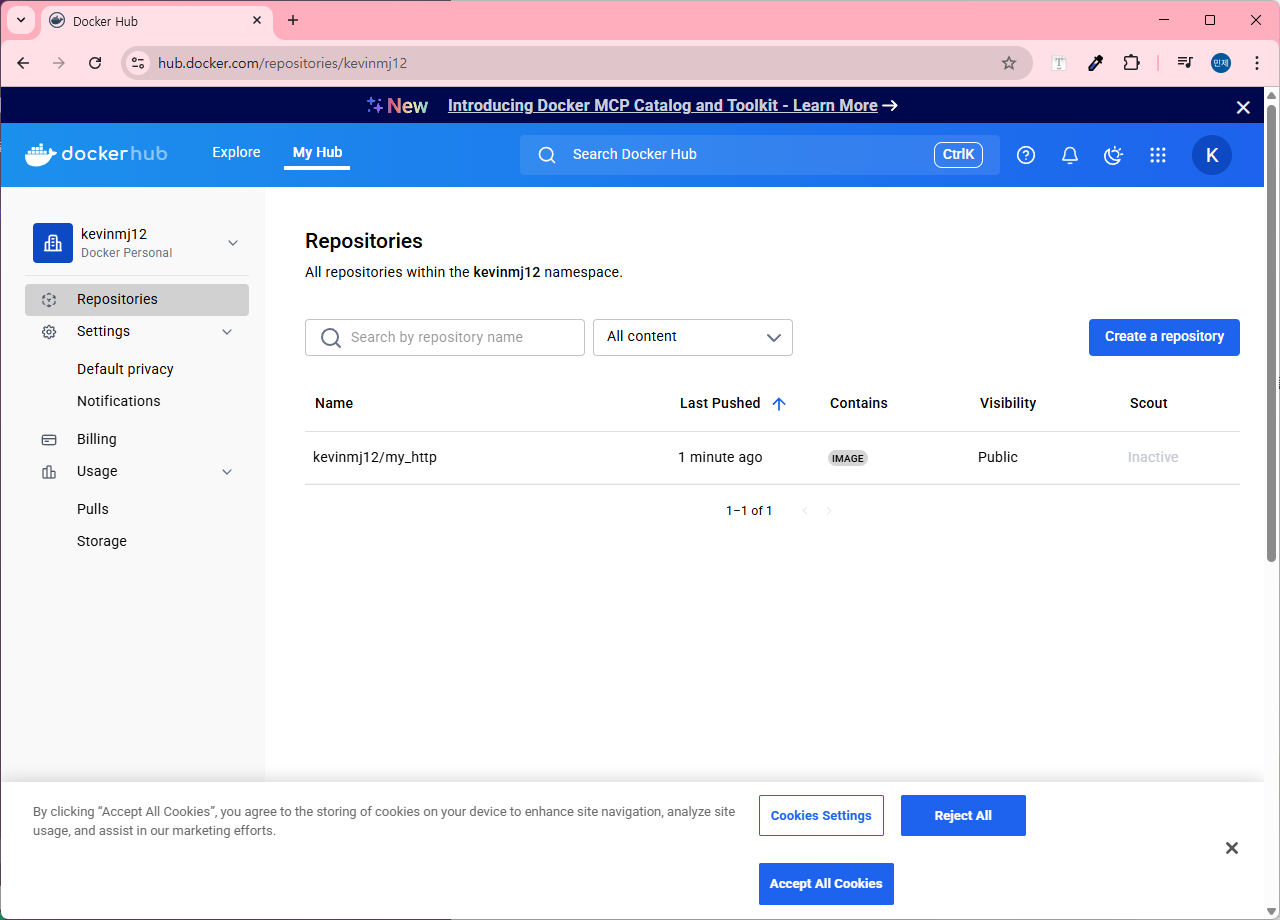The image size is (1280, 920).
Task: Click the Docker Hub logo
Action: click(96, 154)
